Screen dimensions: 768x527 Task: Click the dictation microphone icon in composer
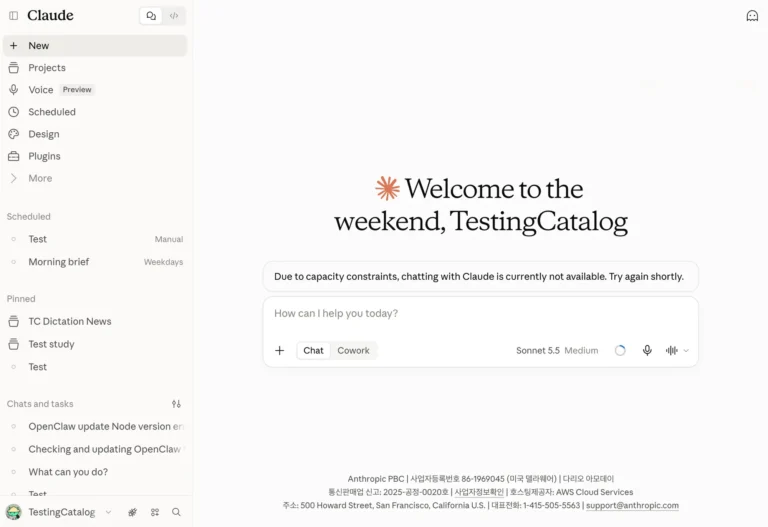pyautogui.click(x=647, y=350)
